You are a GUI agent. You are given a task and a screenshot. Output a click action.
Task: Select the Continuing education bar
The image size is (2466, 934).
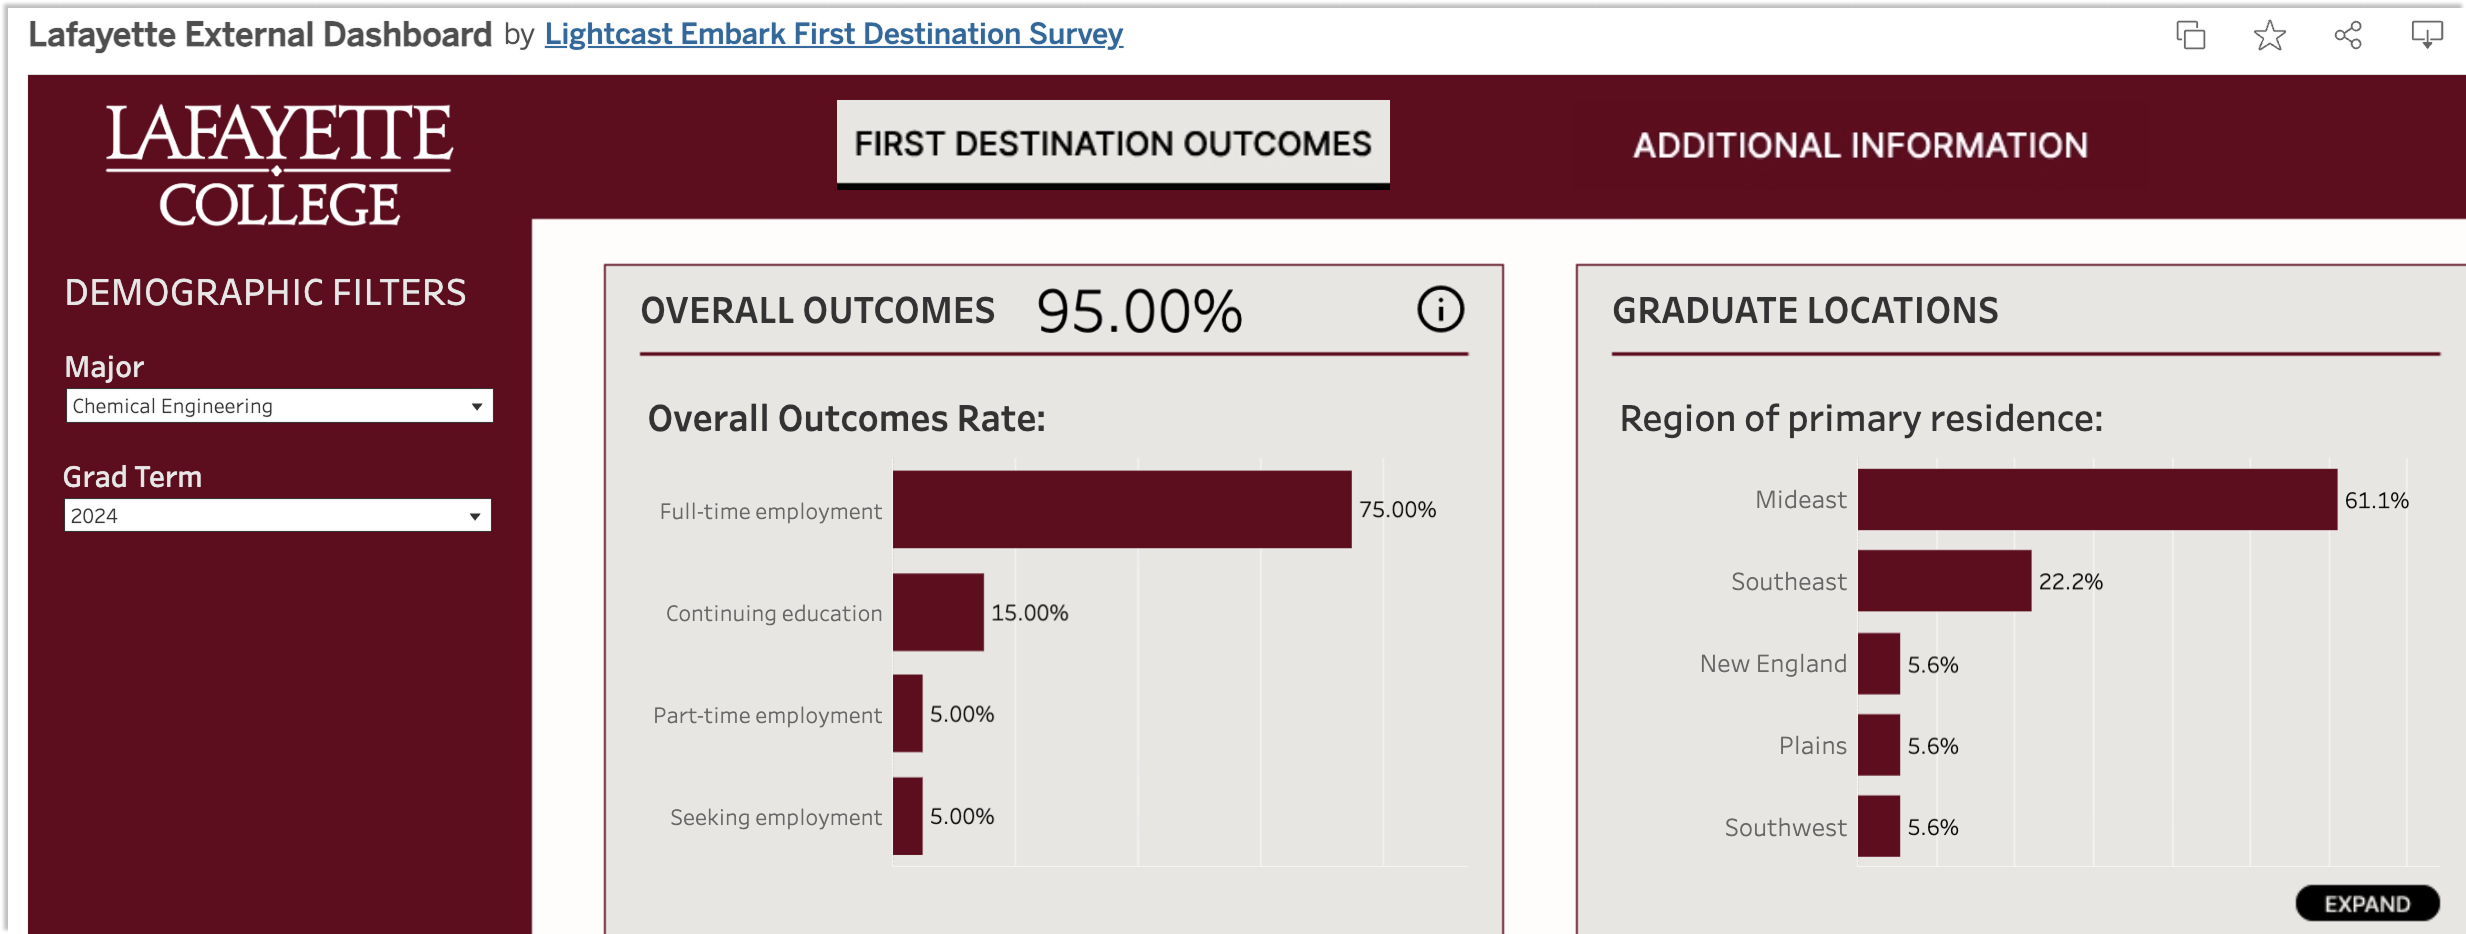(938, 612)
